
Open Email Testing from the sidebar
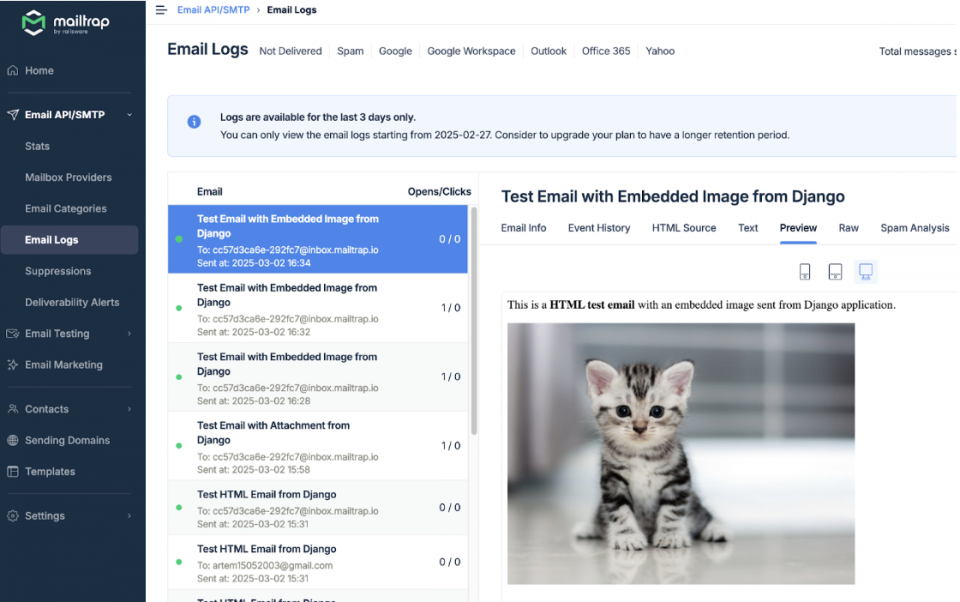pyautogui.click(x=57, y=333)
